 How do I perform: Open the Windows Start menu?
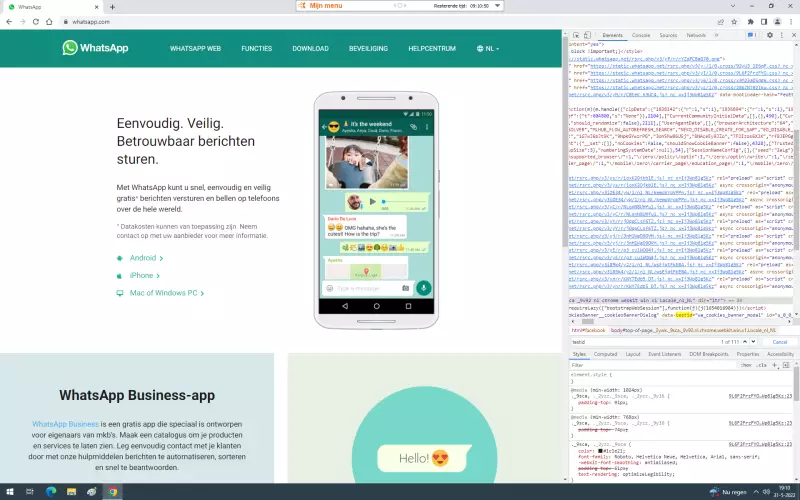(x=10, y=492)
